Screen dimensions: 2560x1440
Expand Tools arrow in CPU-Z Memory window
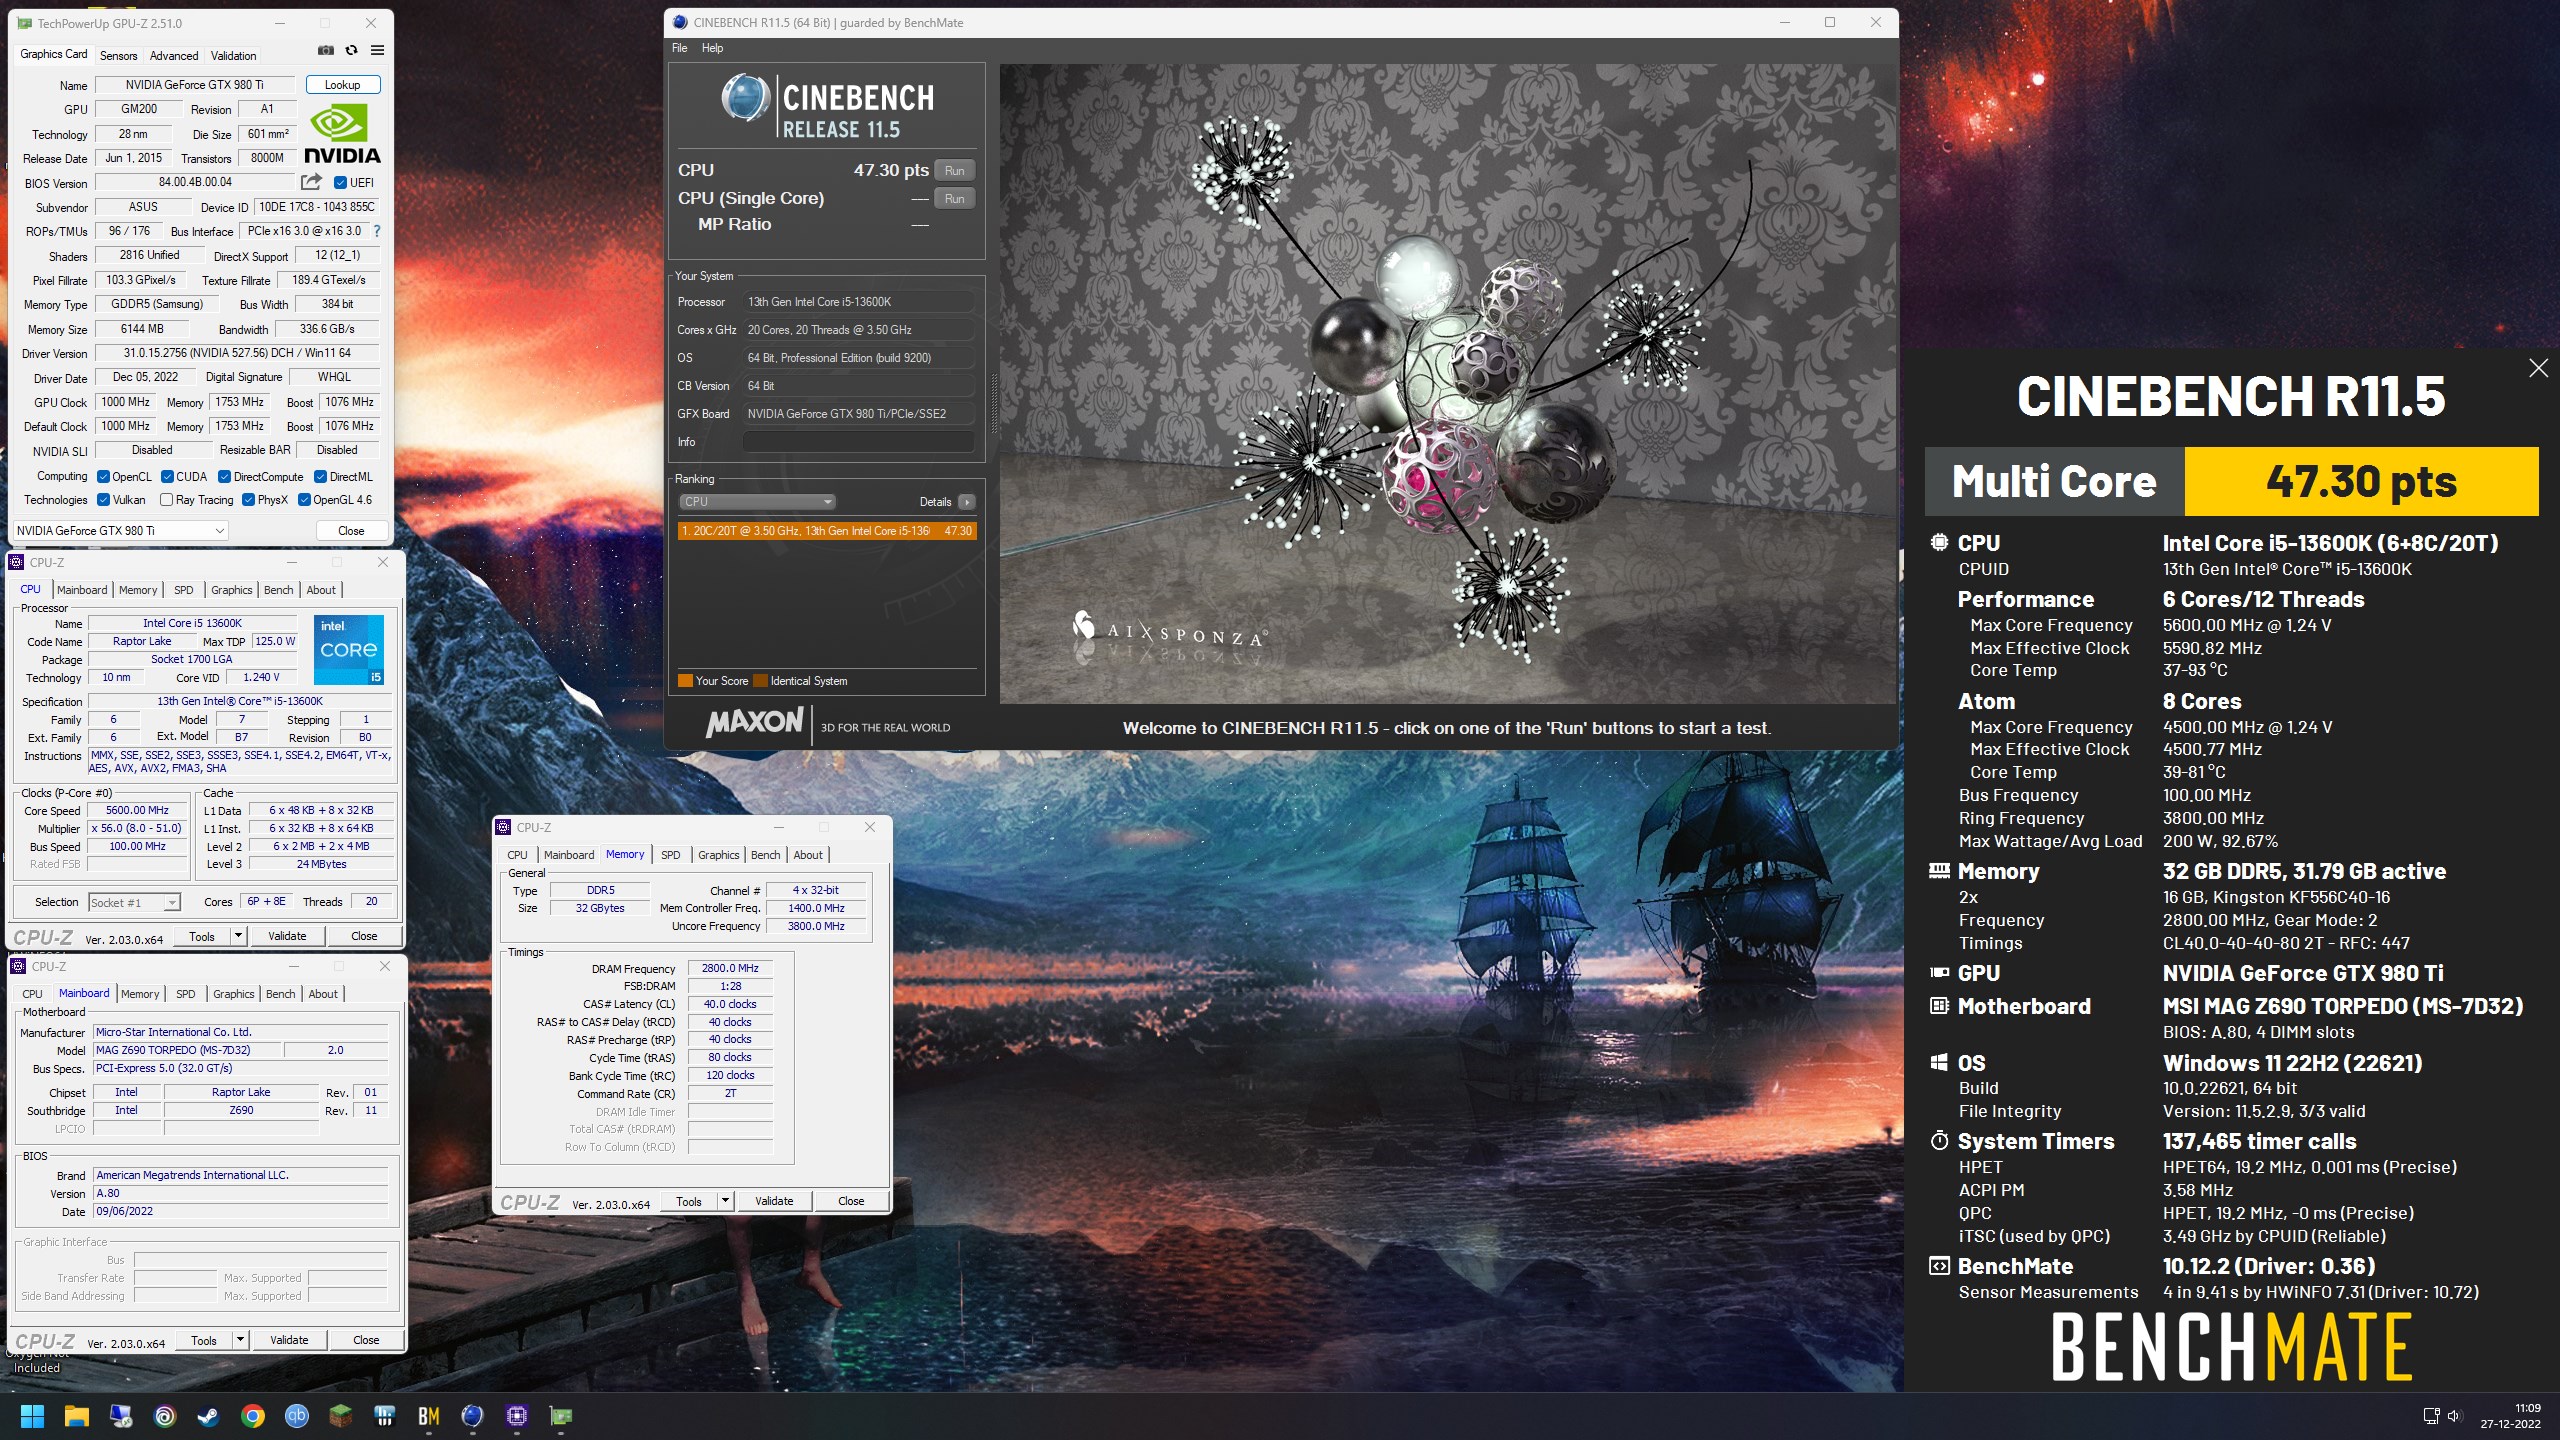point(725,1201)
